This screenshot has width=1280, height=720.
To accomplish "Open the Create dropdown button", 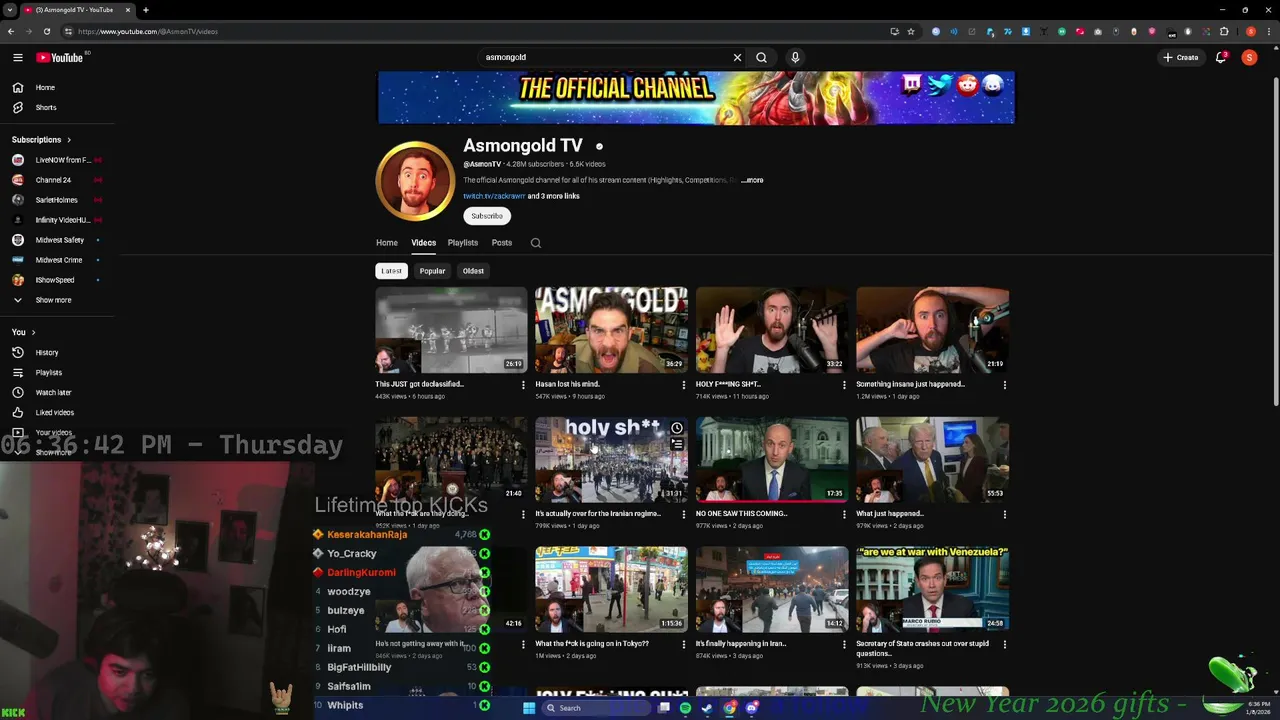I will (1180, 57).
